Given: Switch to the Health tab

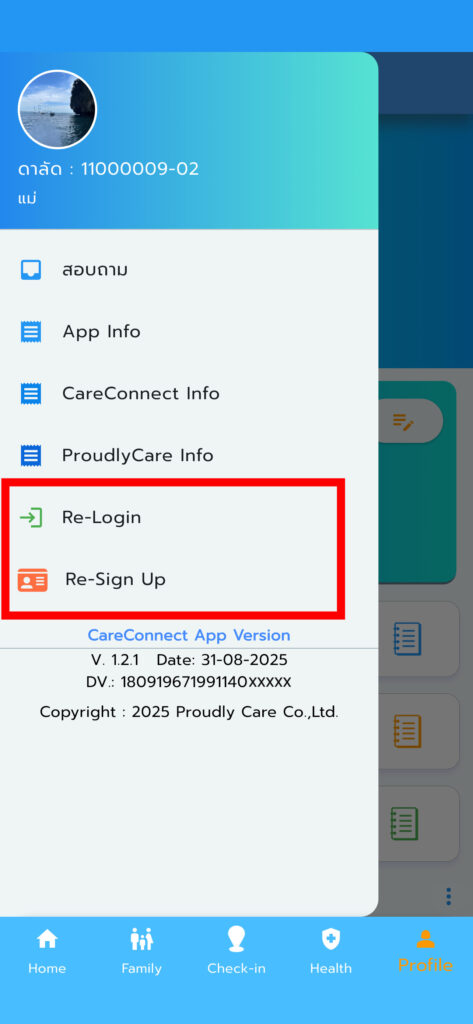Looking at the screenshot, I should (x=331, y=952).
